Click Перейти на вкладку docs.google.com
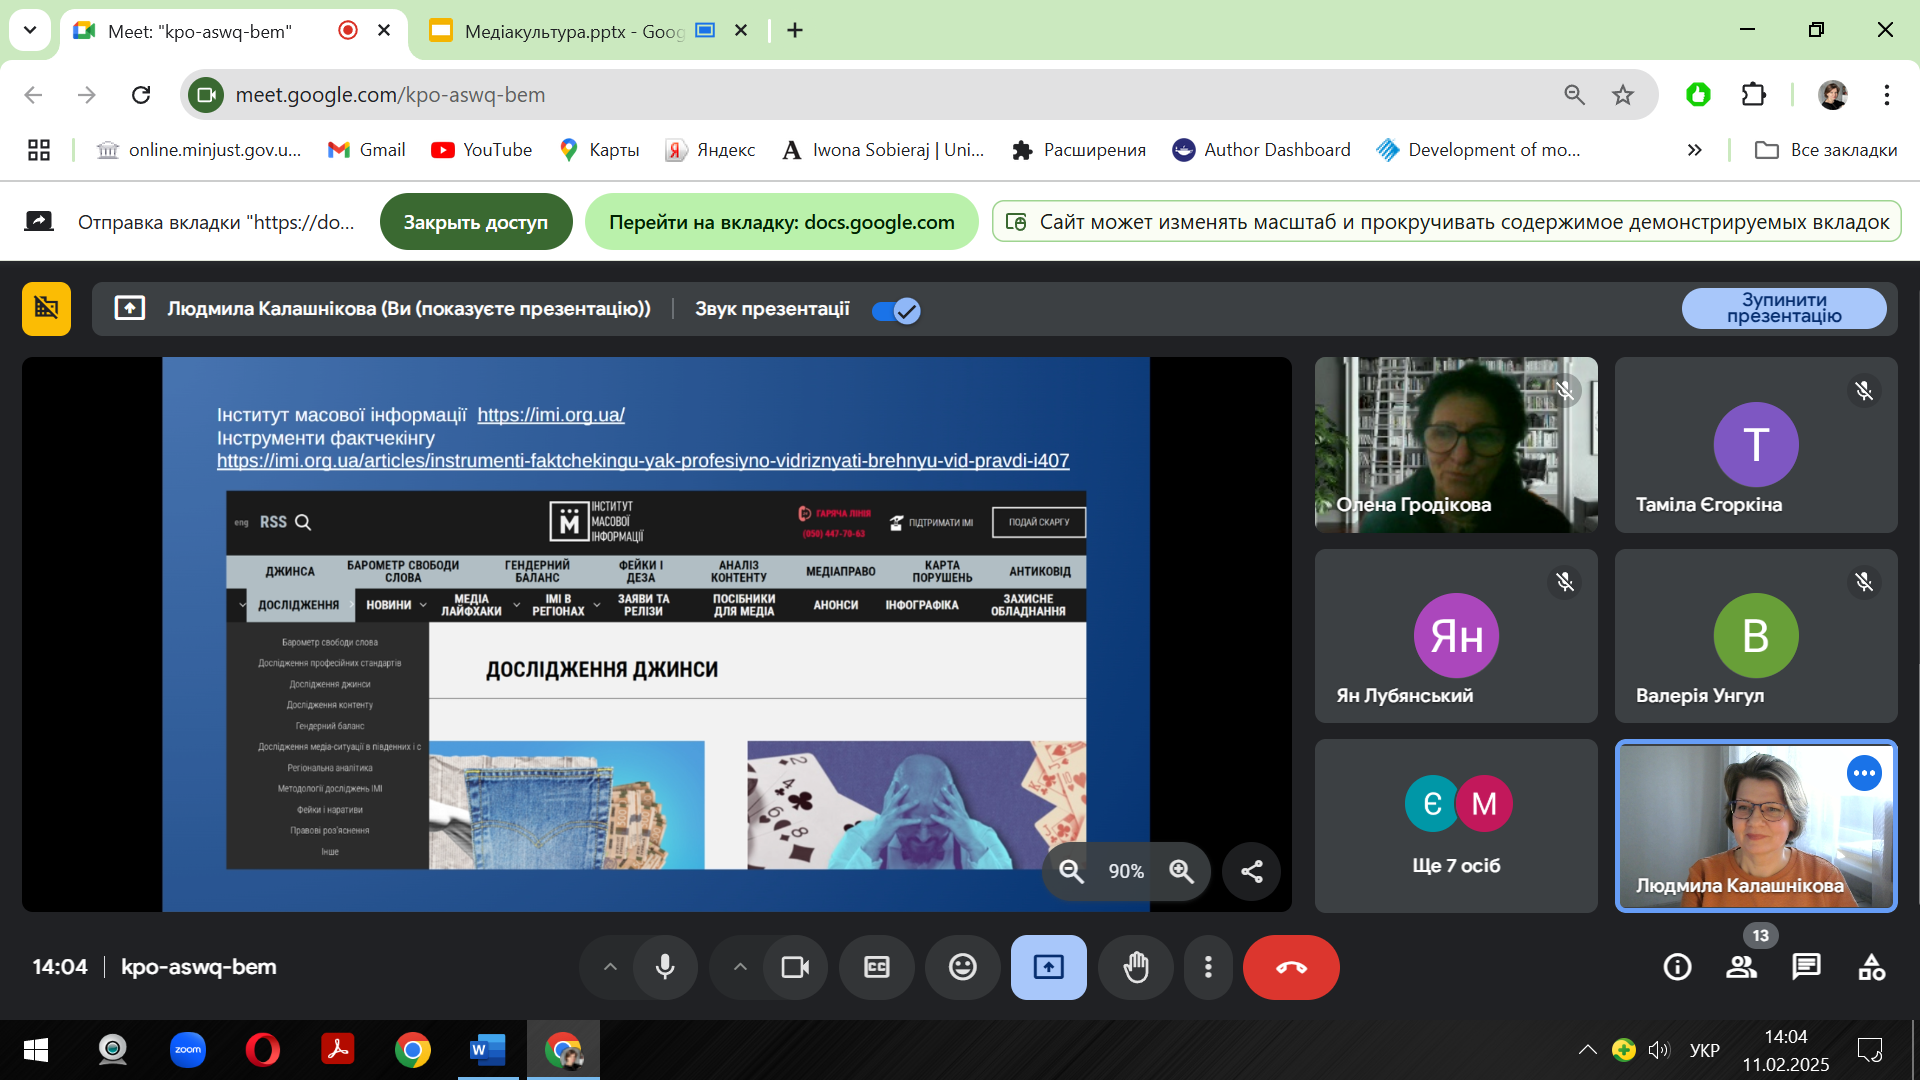The width and height of the screenshot is (1920, 1080). point(781,222)
